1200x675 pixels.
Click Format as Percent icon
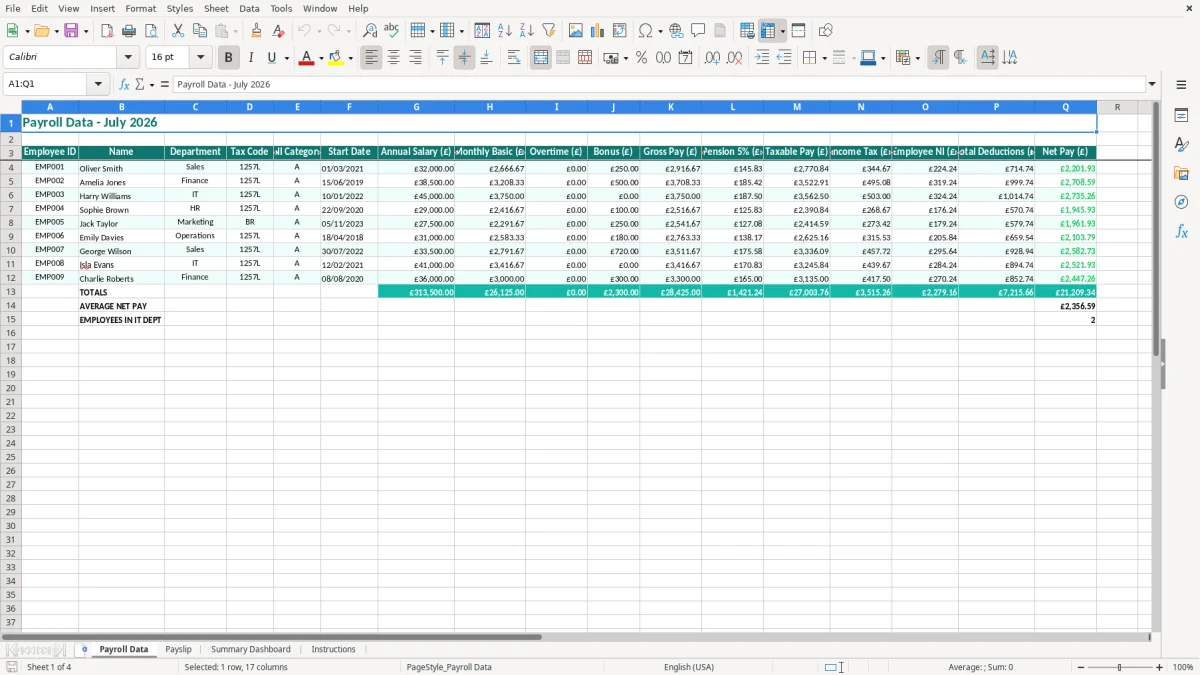click(642, 58)
